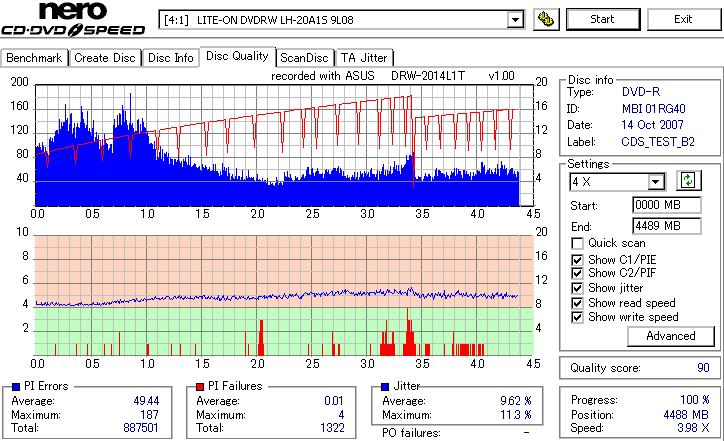Click the Exit button
This screenshot has width=724, height=441.
[x=683, y=19]
